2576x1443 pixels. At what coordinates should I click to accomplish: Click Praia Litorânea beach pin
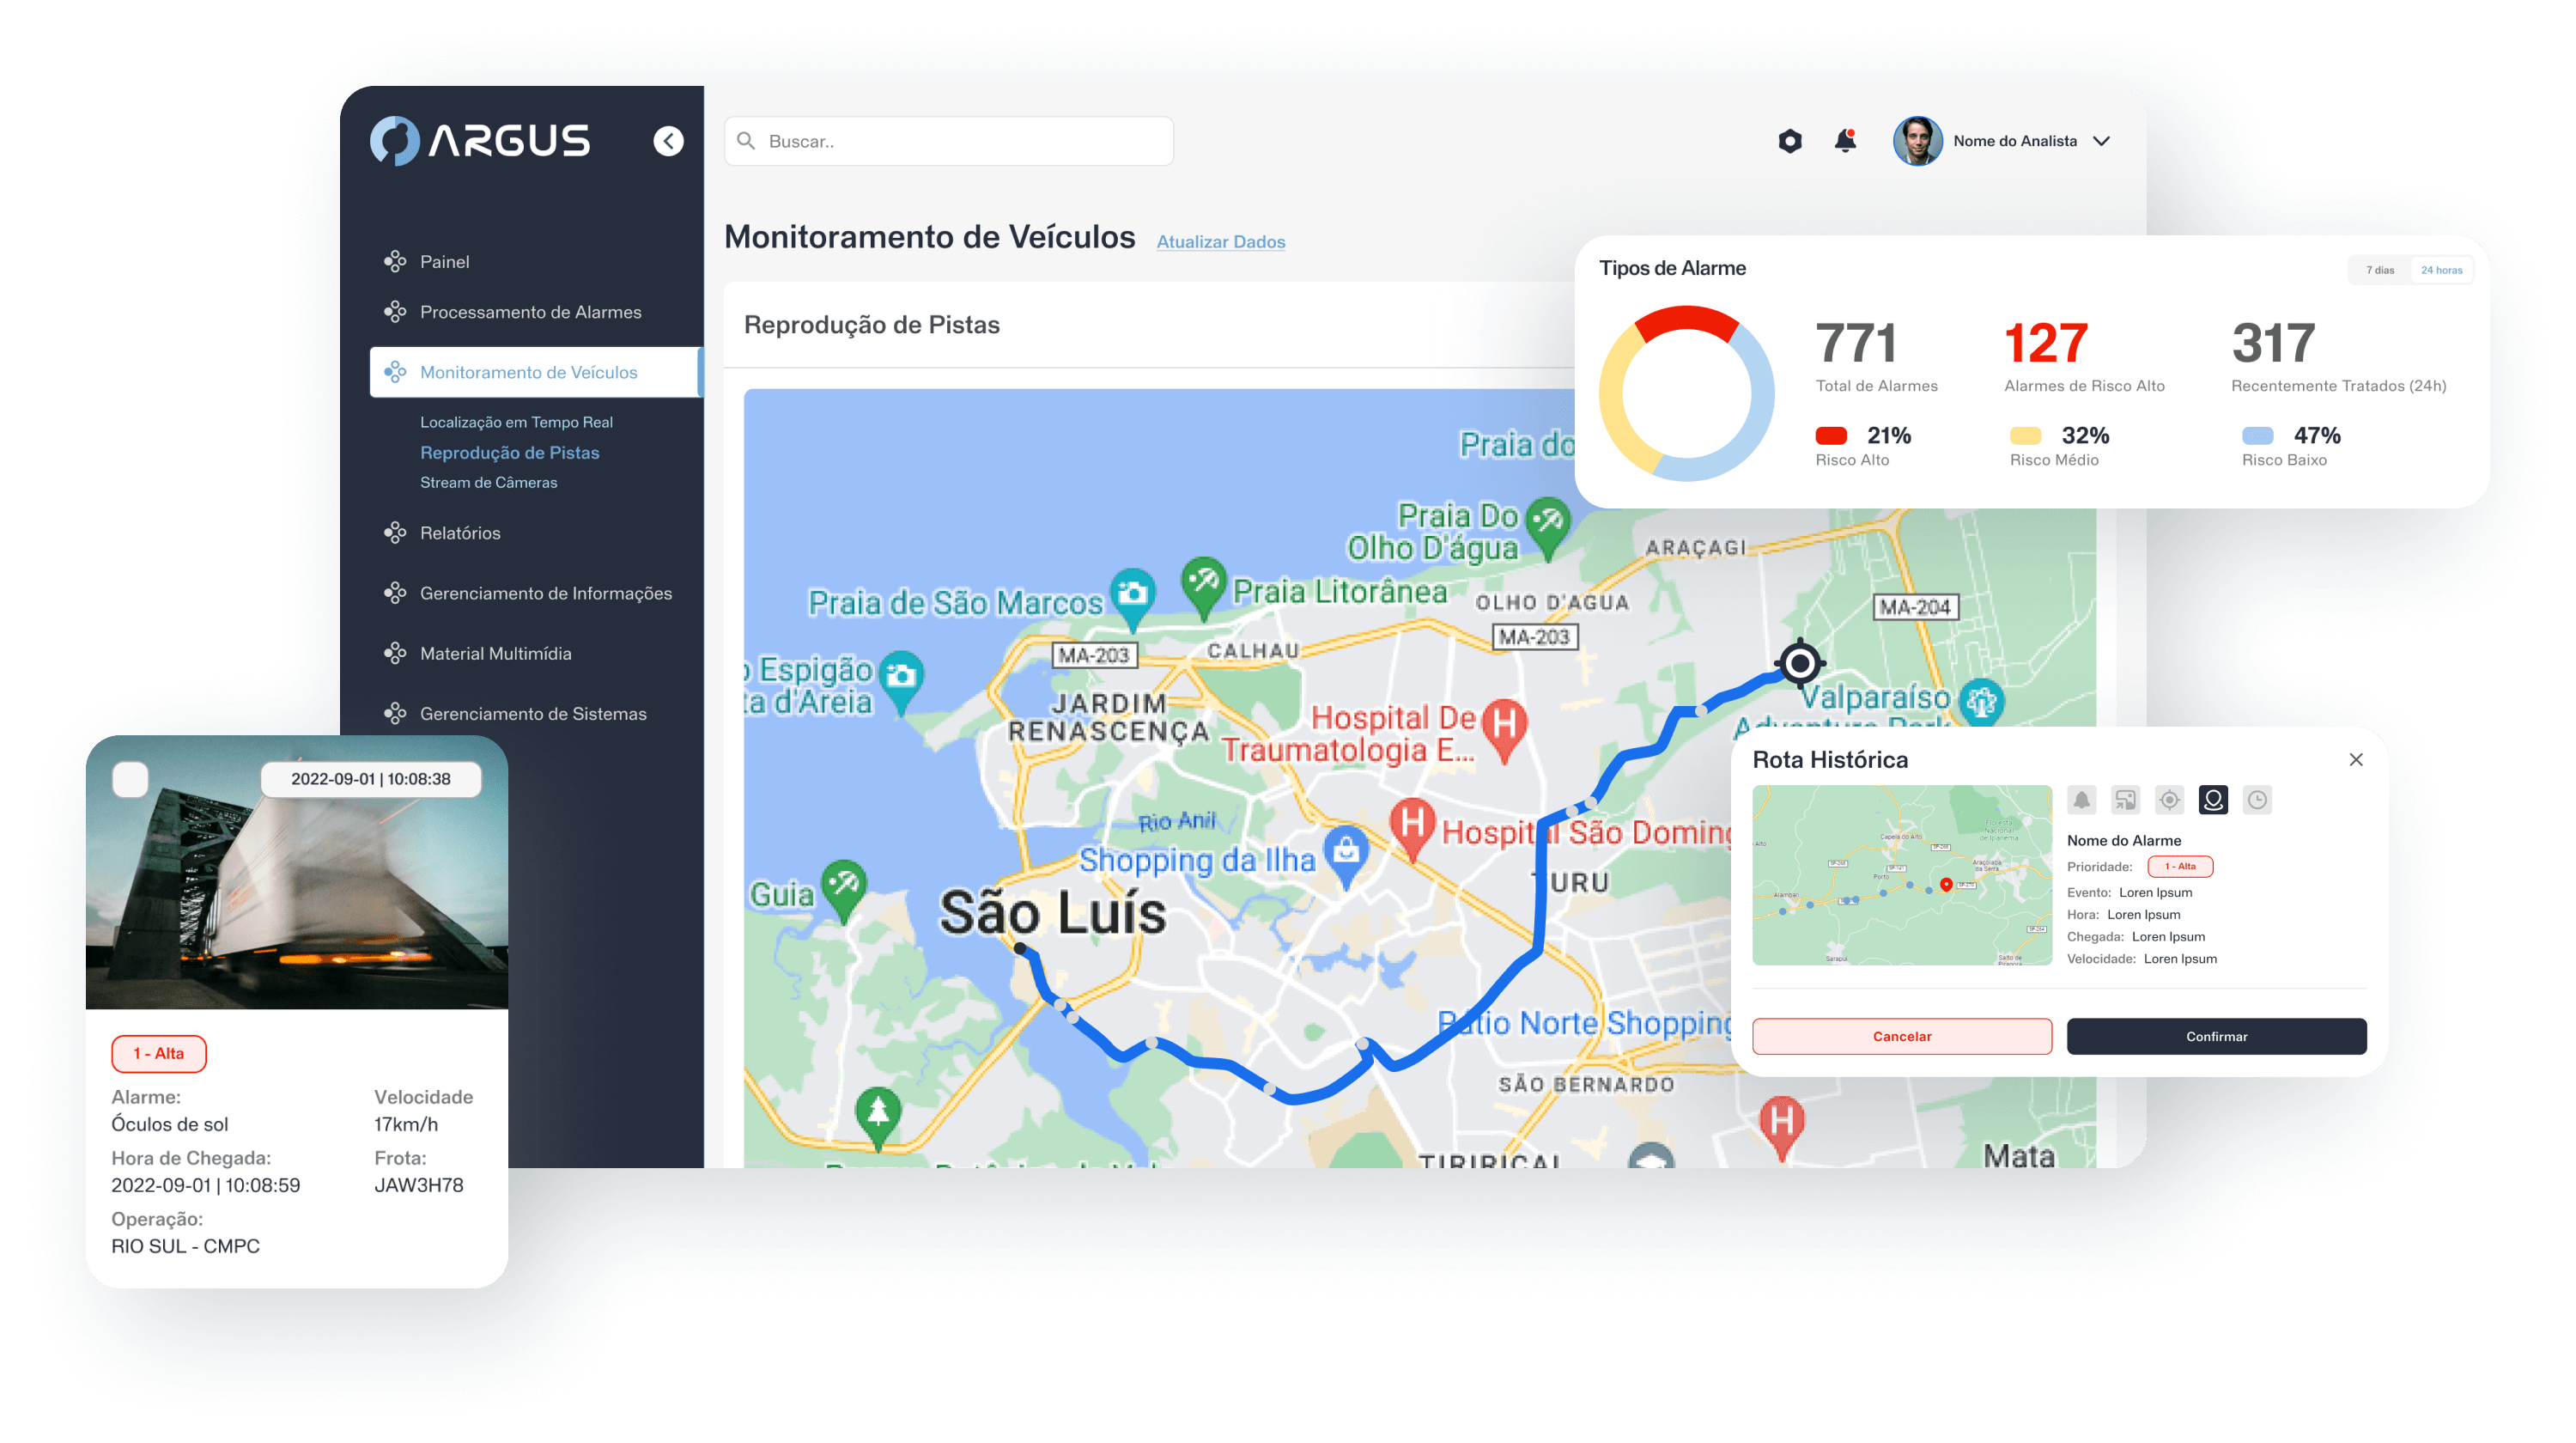coord(1204,588)
